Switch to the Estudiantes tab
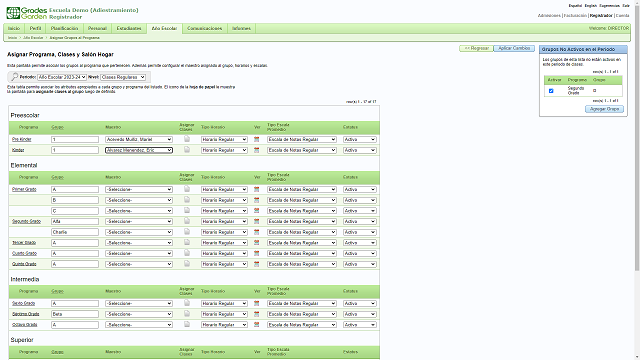640x360 pixels. pyautogui.click(x=129, y=28)
